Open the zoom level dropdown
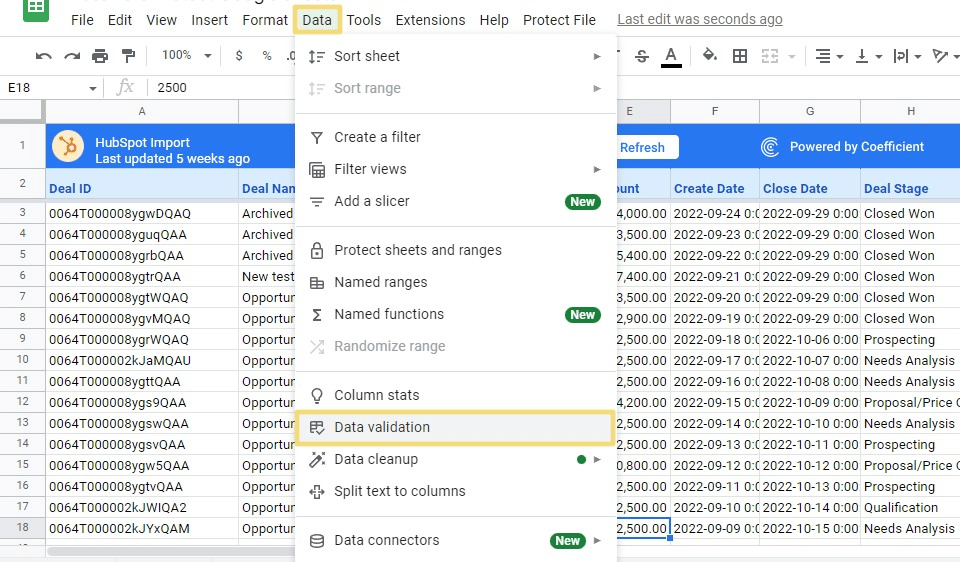The height and width of the screenshot is (562, 960). tap(183, 56)
